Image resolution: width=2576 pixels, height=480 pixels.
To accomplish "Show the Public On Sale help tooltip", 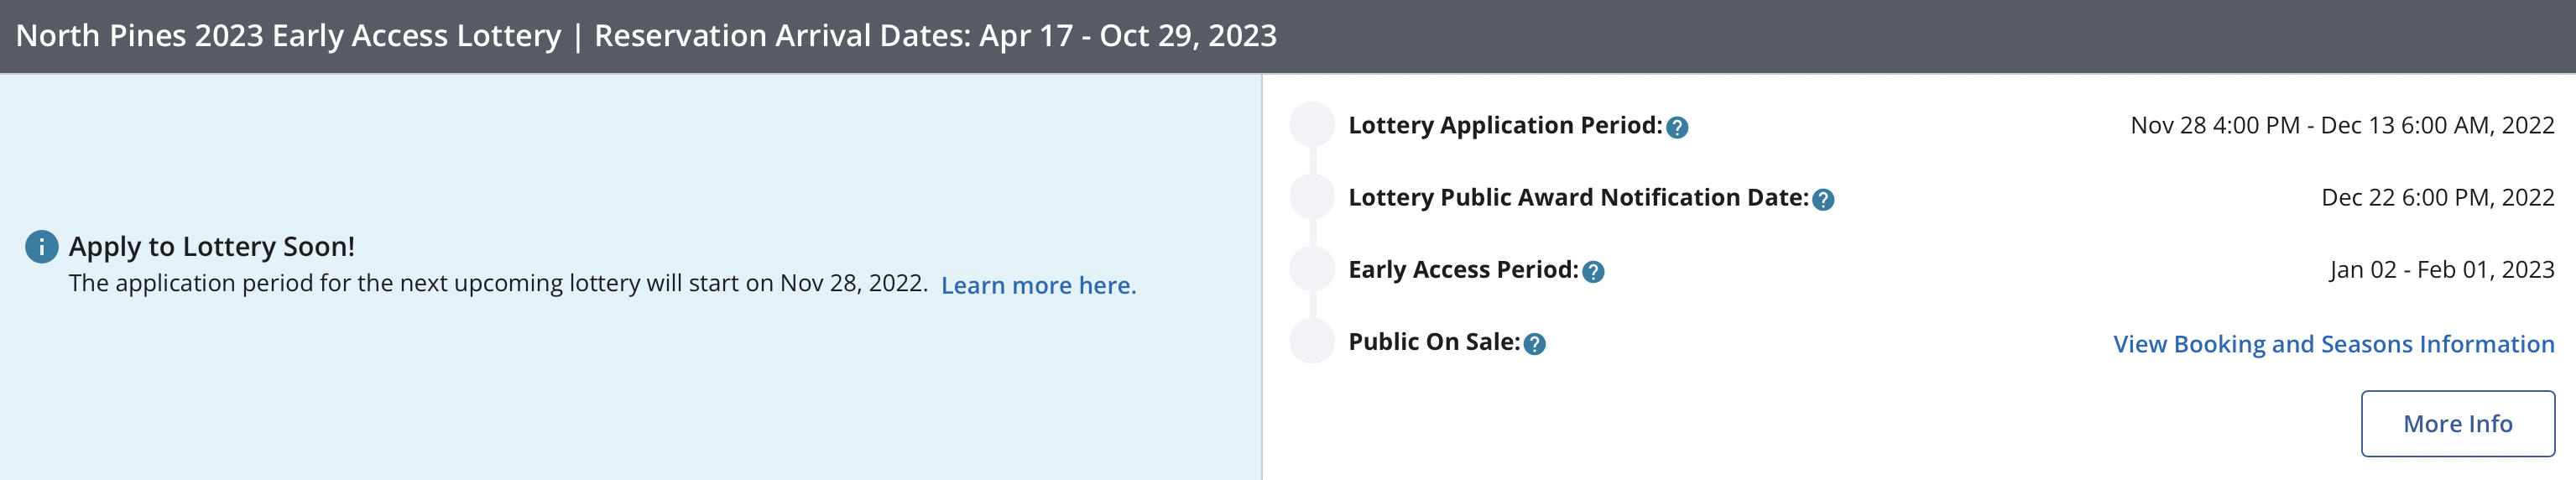I will 1534,344.
